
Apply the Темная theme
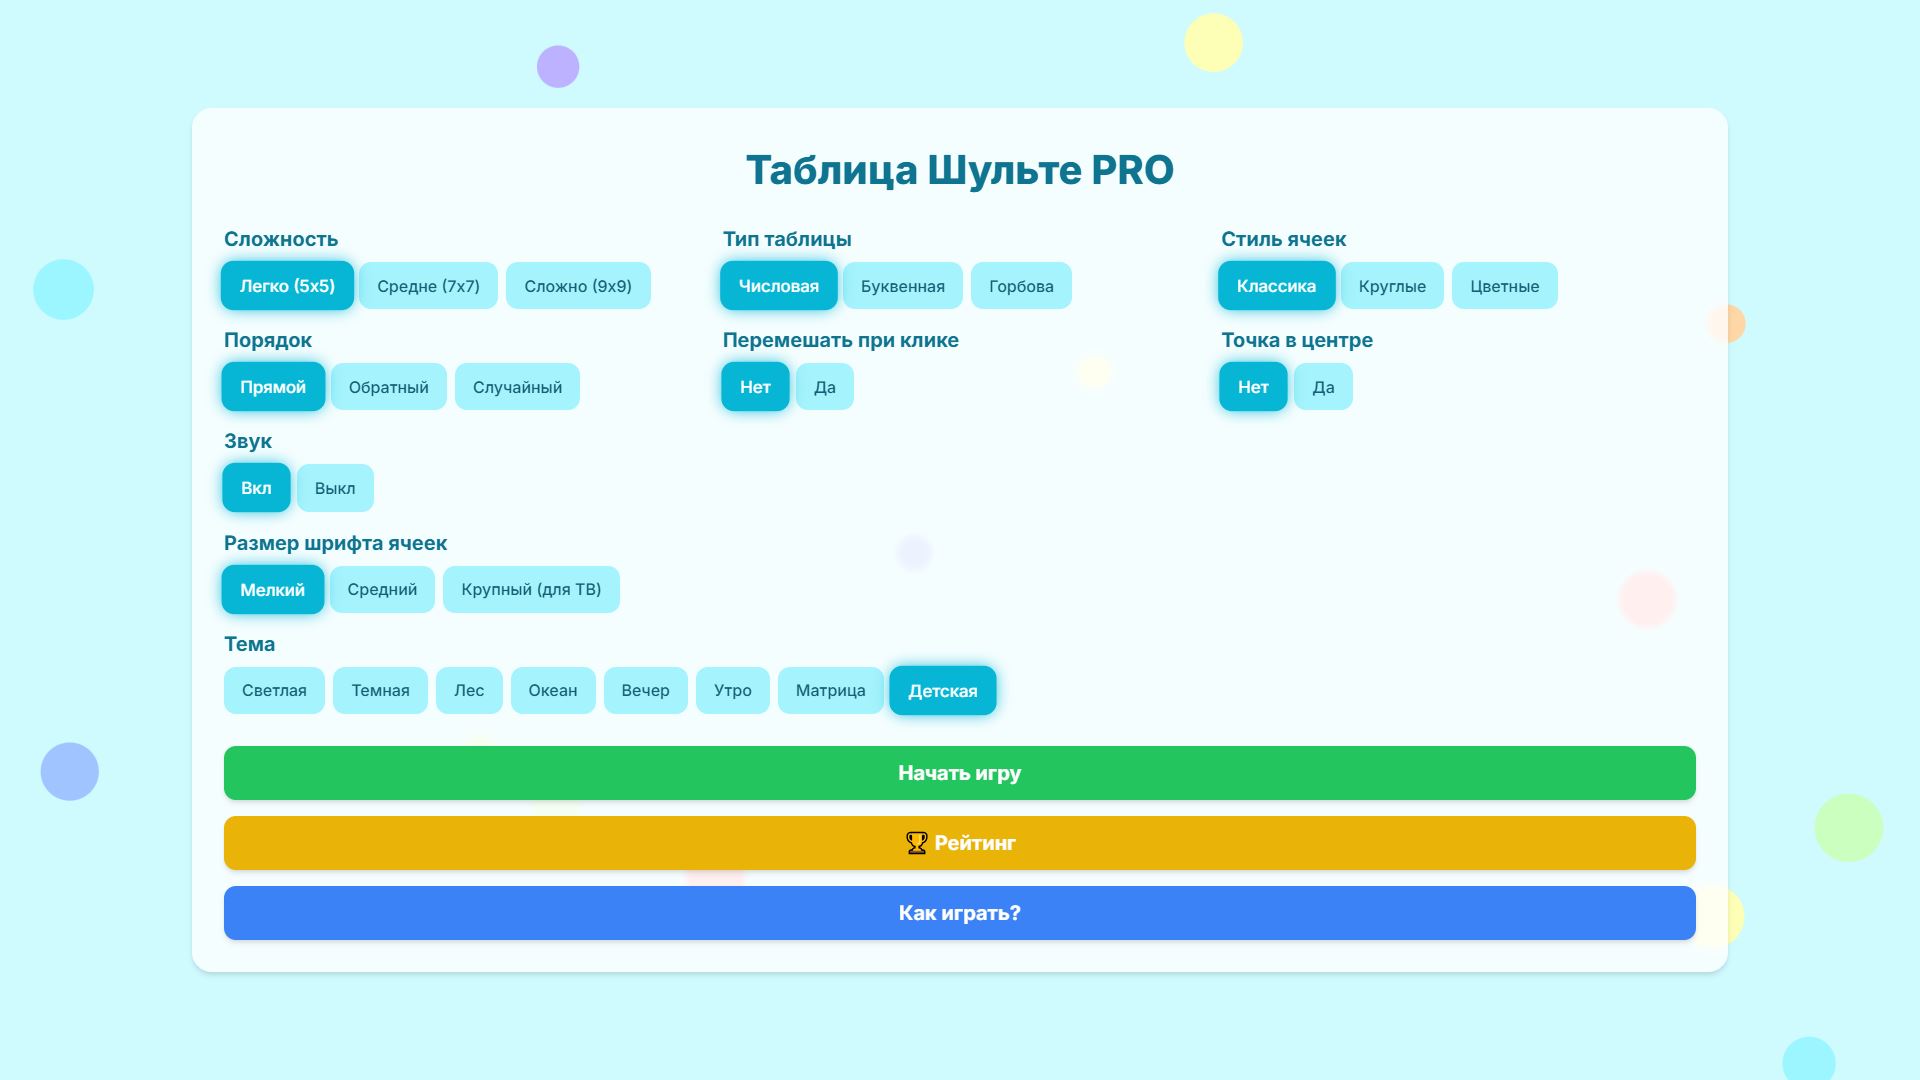380,690
